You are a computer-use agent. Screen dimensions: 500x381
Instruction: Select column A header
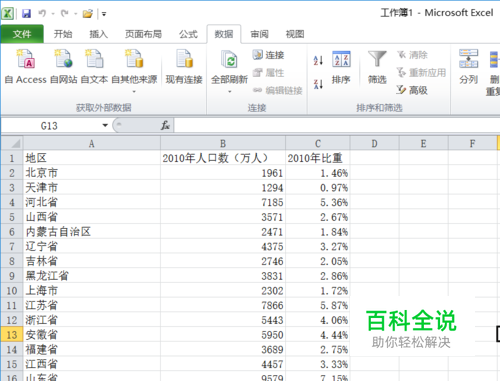(92, 144)
